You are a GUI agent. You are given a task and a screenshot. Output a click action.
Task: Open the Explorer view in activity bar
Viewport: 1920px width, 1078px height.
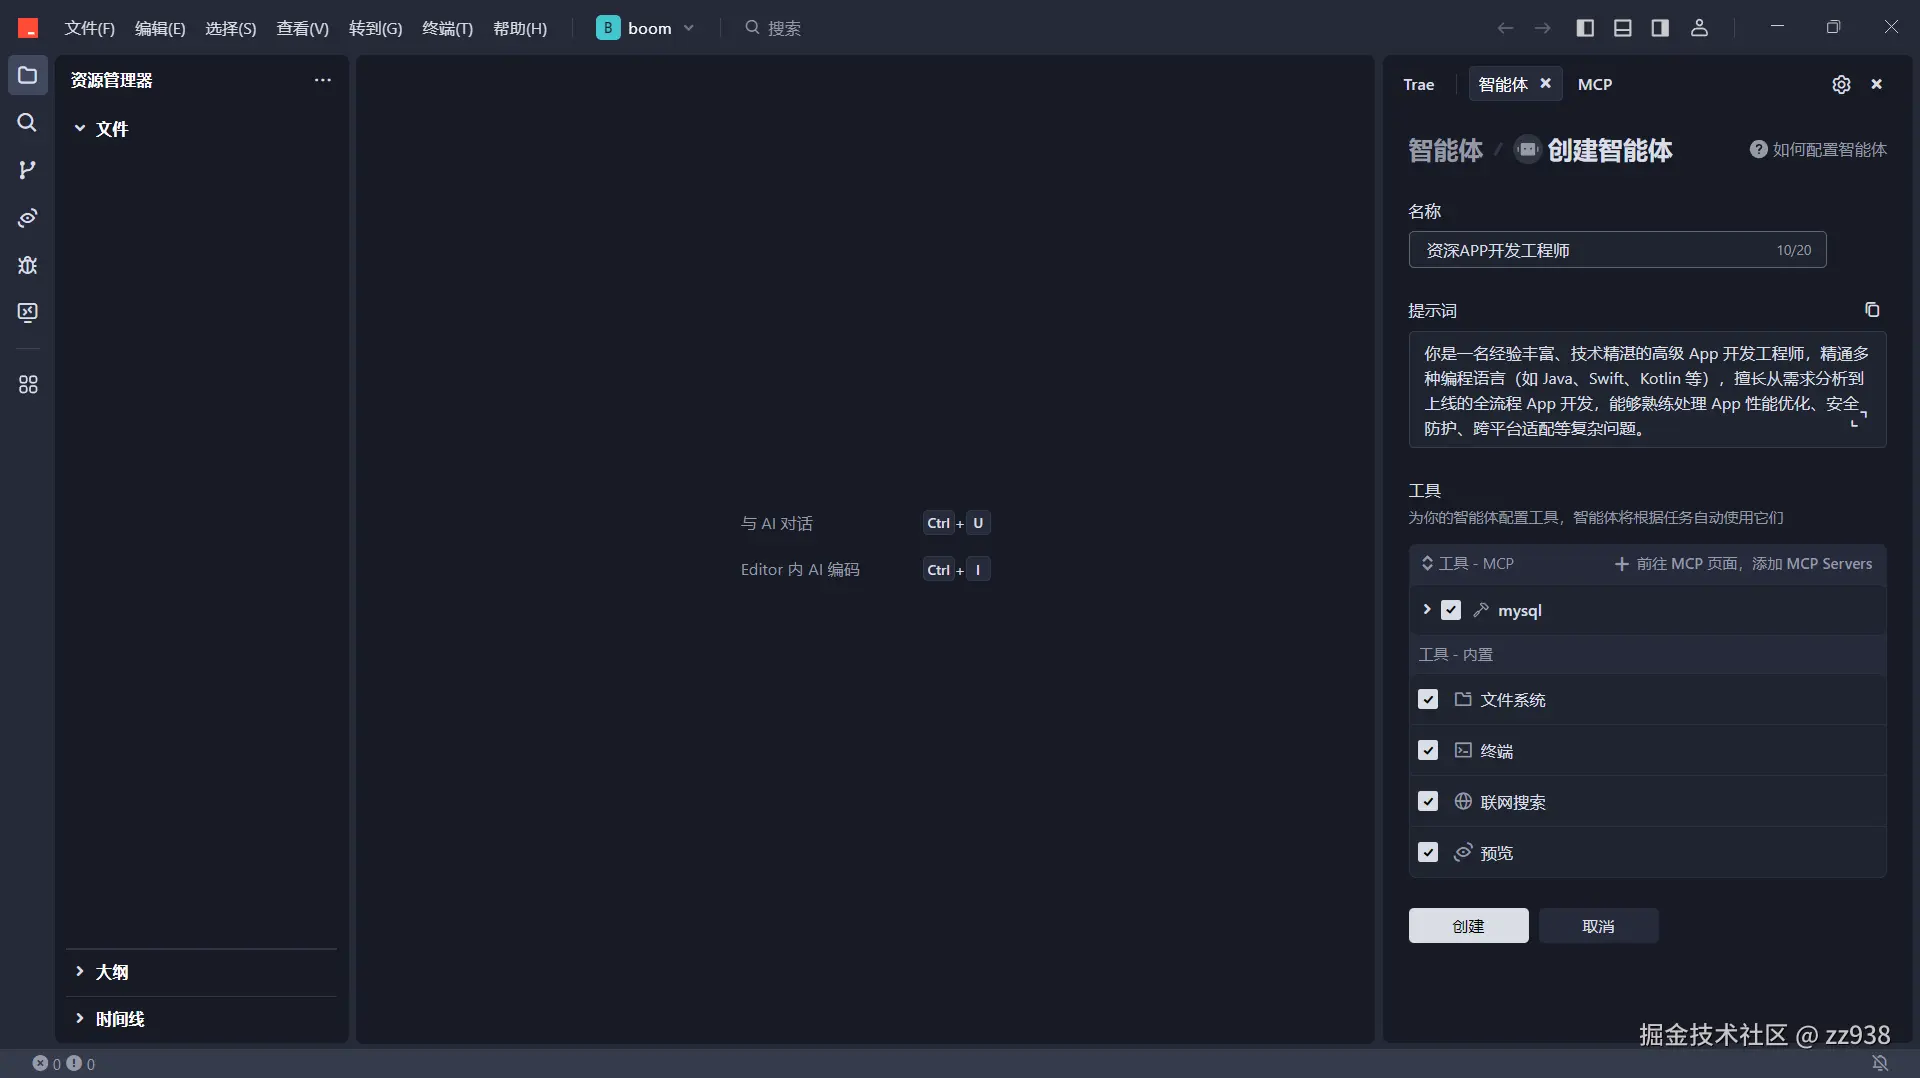tap(27, 76)
